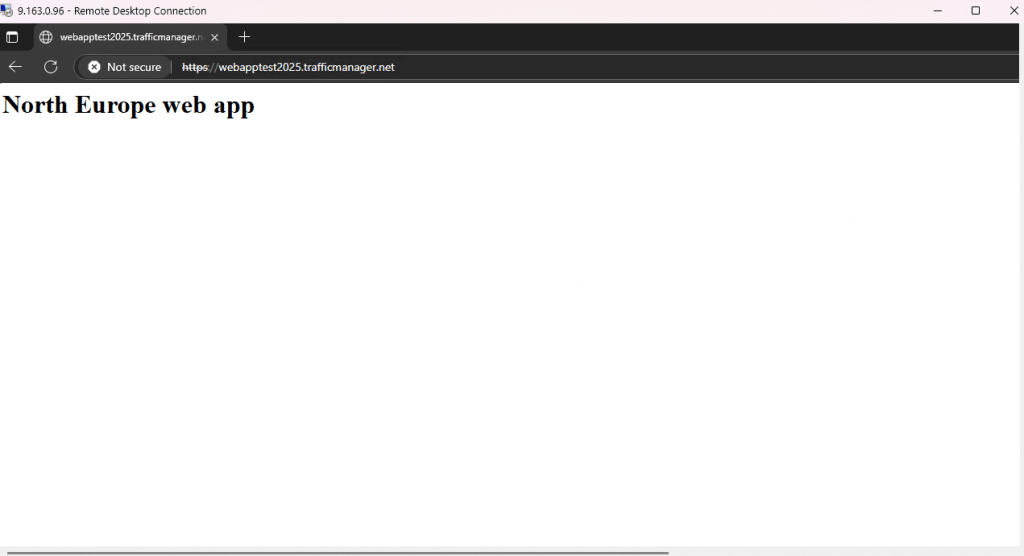Click the North Europe web app heading
This screenshot has width=1024, height=556.
[129, 105]
